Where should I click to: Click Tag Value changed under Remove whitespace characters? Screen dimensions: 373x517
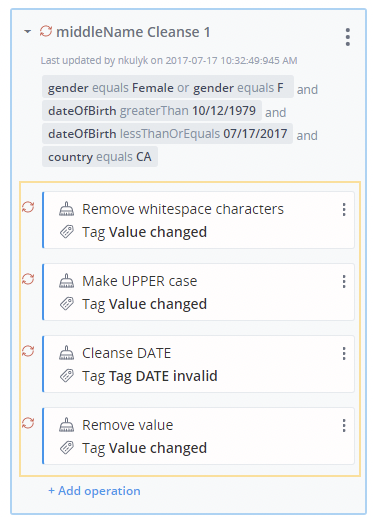(x=145, y=232)
